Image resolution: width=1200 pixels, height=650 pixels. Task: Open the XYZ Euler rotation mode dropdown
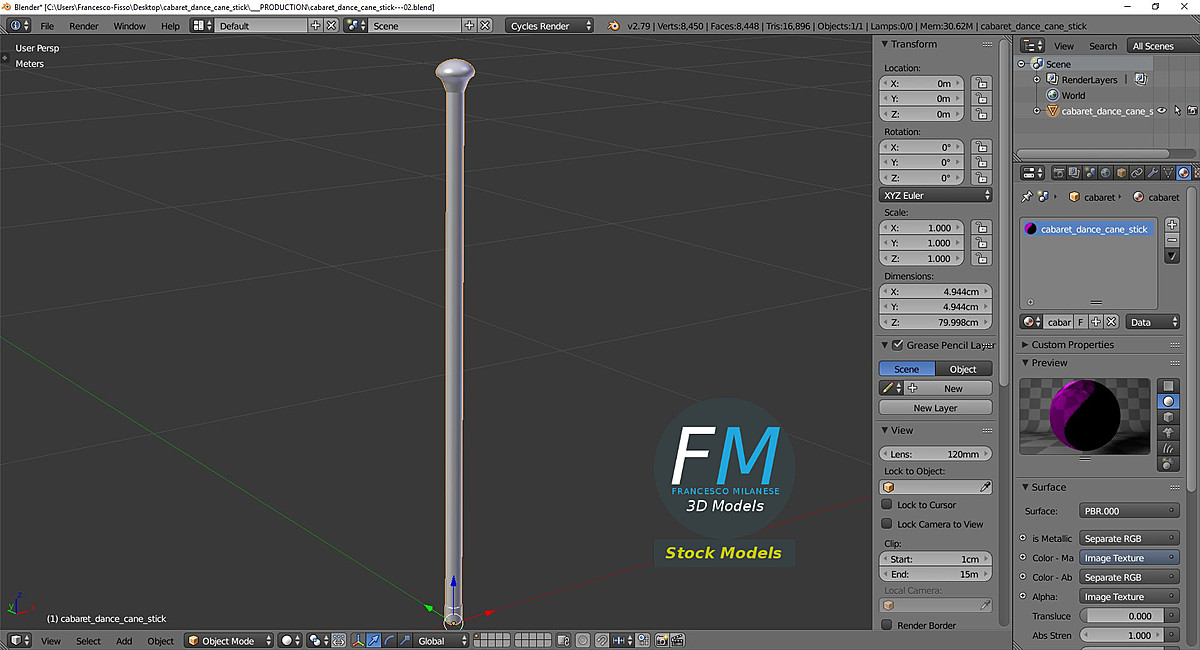tap(936, 195)
